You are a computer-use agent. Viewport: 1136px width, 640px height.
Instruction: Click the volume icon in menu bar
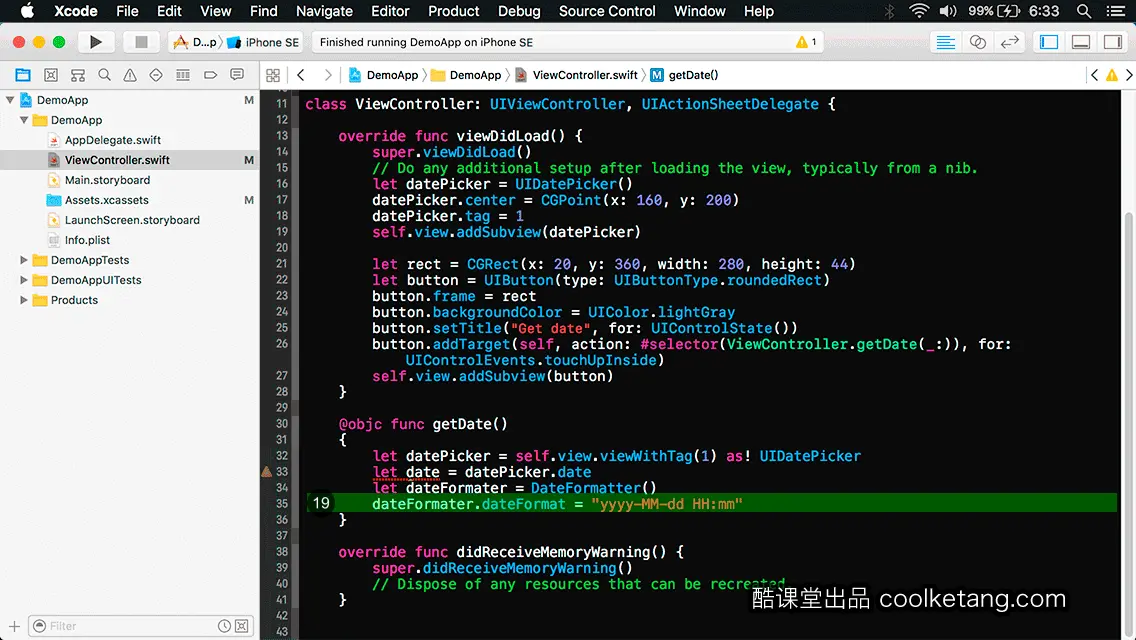[948, 11]
